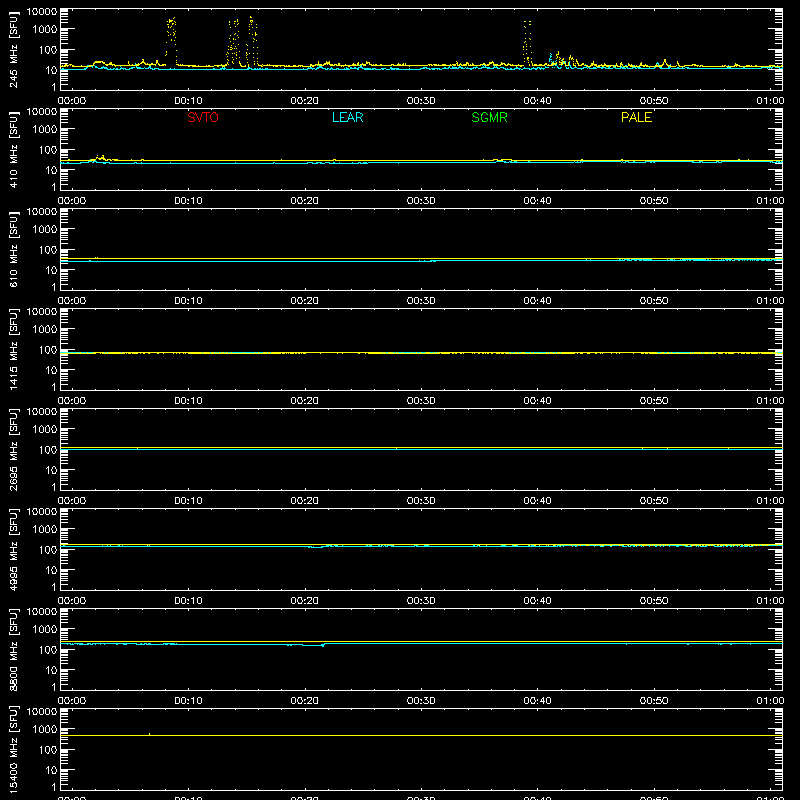Viewport: 800px width, 800px height.
Task: Click the yellow PALE station label
Action: 636,117
